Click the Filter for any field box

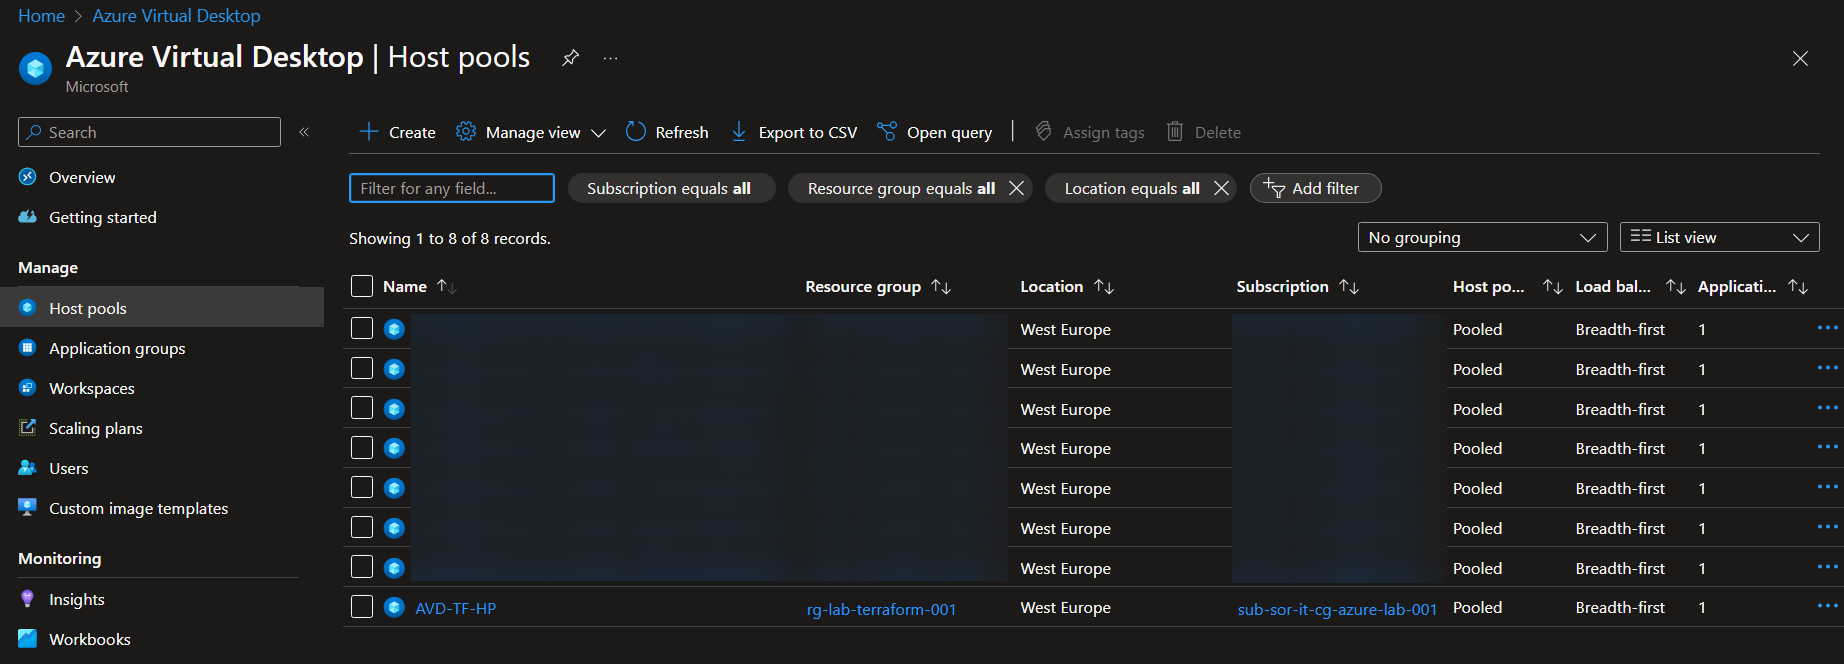click(x=451, y=188)
